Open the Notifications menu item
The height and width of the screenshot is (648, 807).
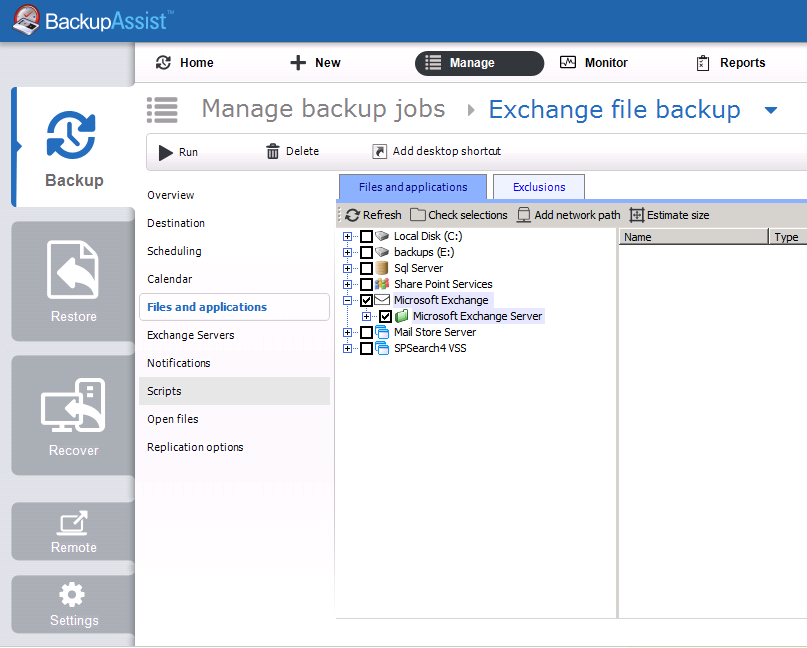point(179,363)
